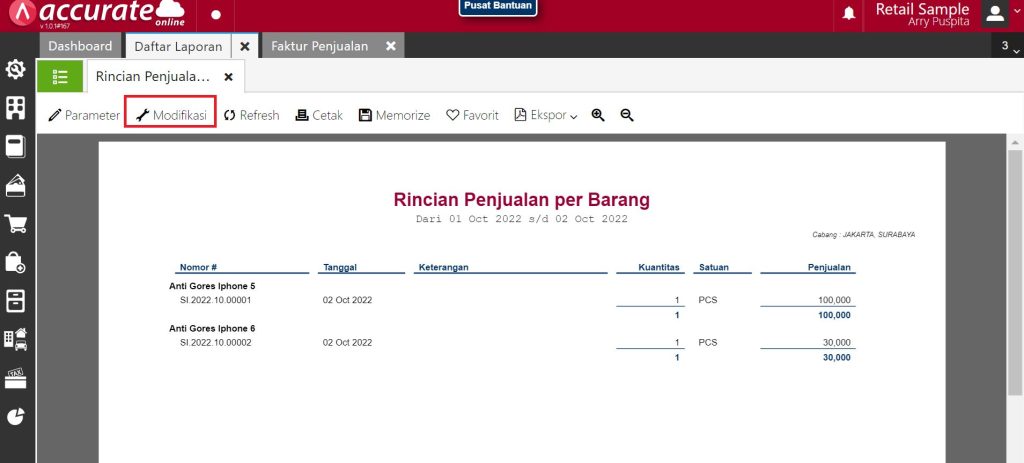Switch to the Dashboard tab
Screen dimensions: 1024x463
coord(80,46)
